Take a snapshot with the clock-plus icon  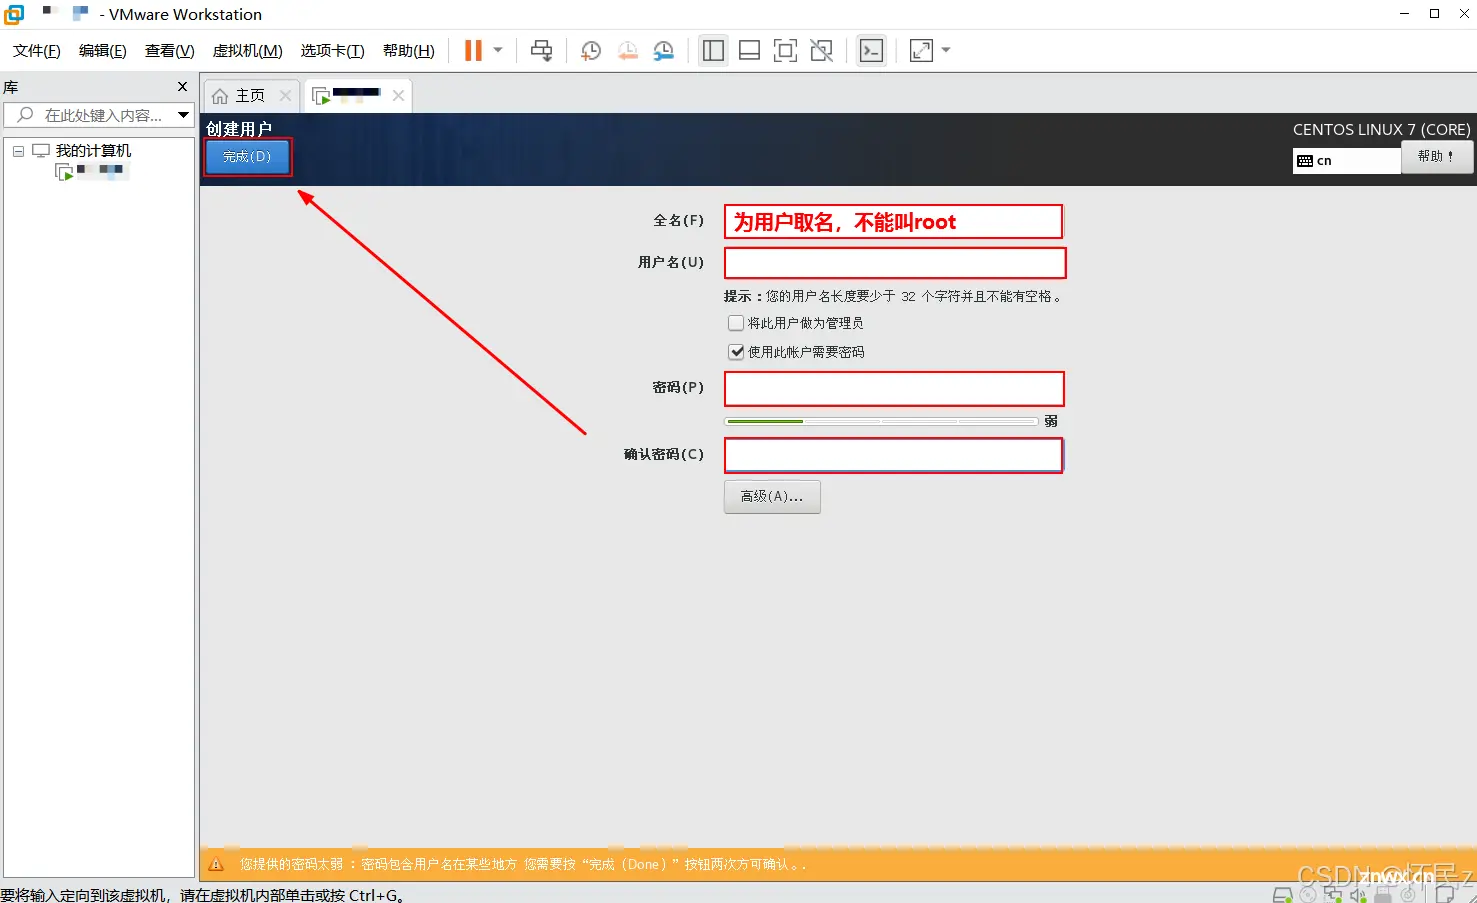click(x=591, y=50)
